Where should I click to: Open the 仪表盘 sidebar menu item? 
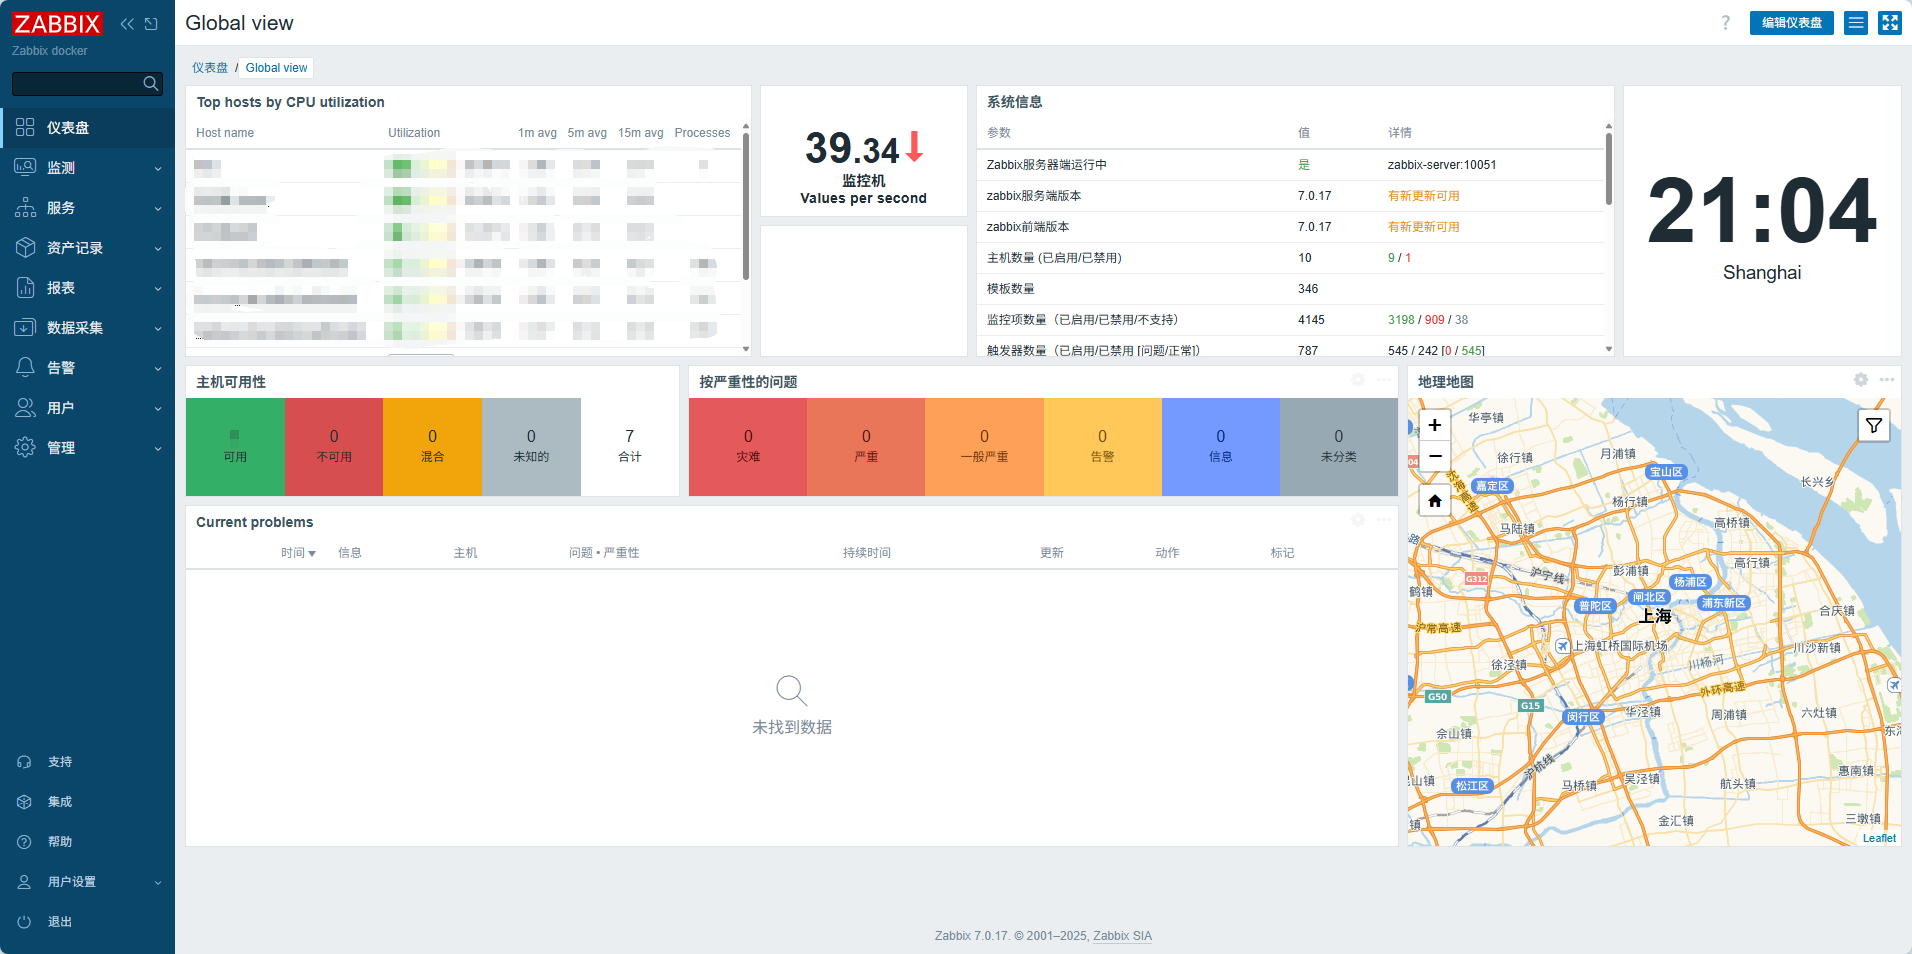pos(68,128)
